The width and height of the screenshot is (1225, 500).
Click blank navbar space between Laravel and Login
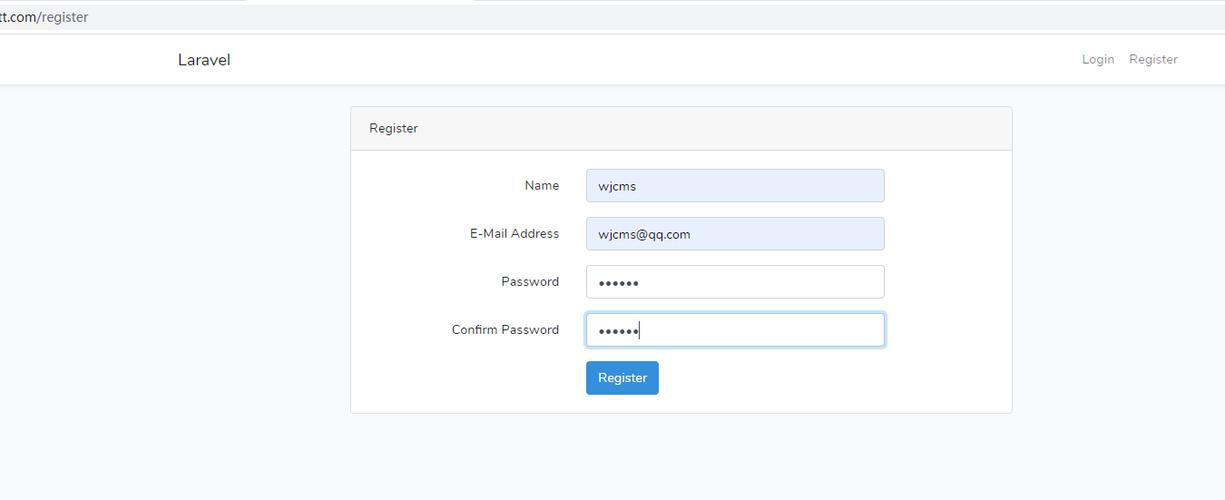(650, 60)
